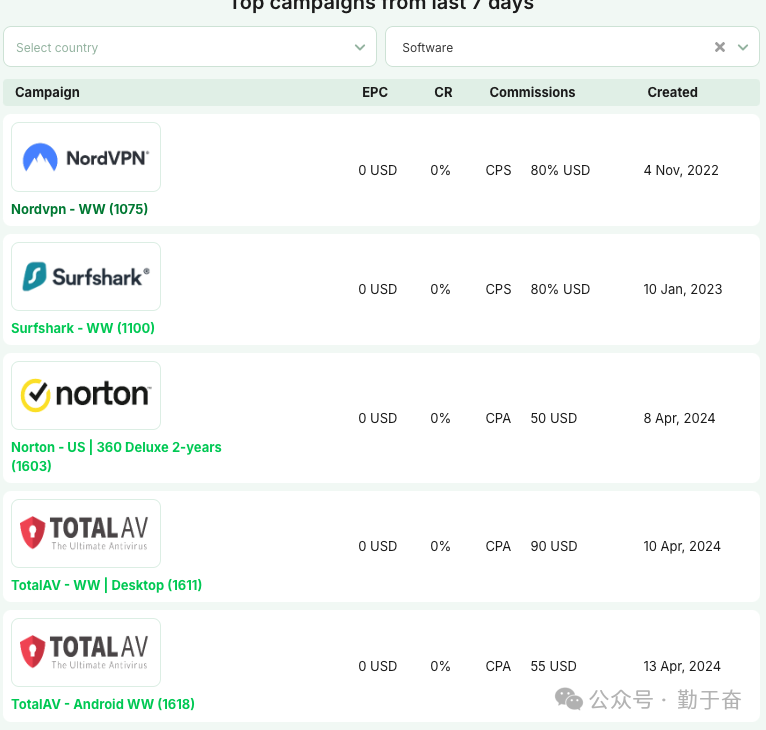The width and height of the screenshot is (766, 730).
Task: Click the 90 USD commission value
Action: click(553, 546)
